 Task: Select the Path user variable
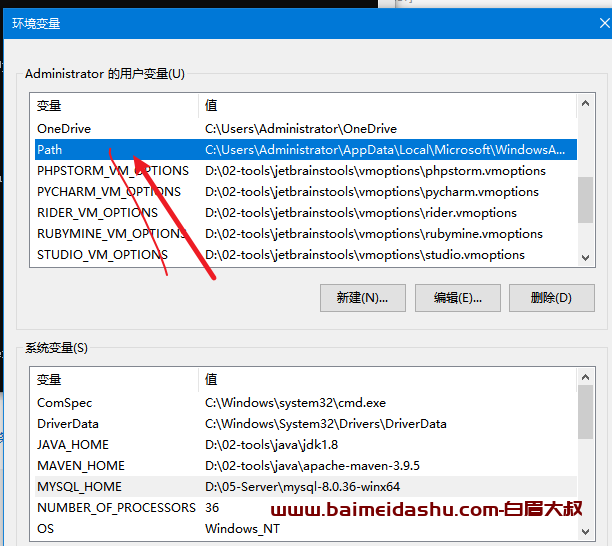[x=306, y=149]
